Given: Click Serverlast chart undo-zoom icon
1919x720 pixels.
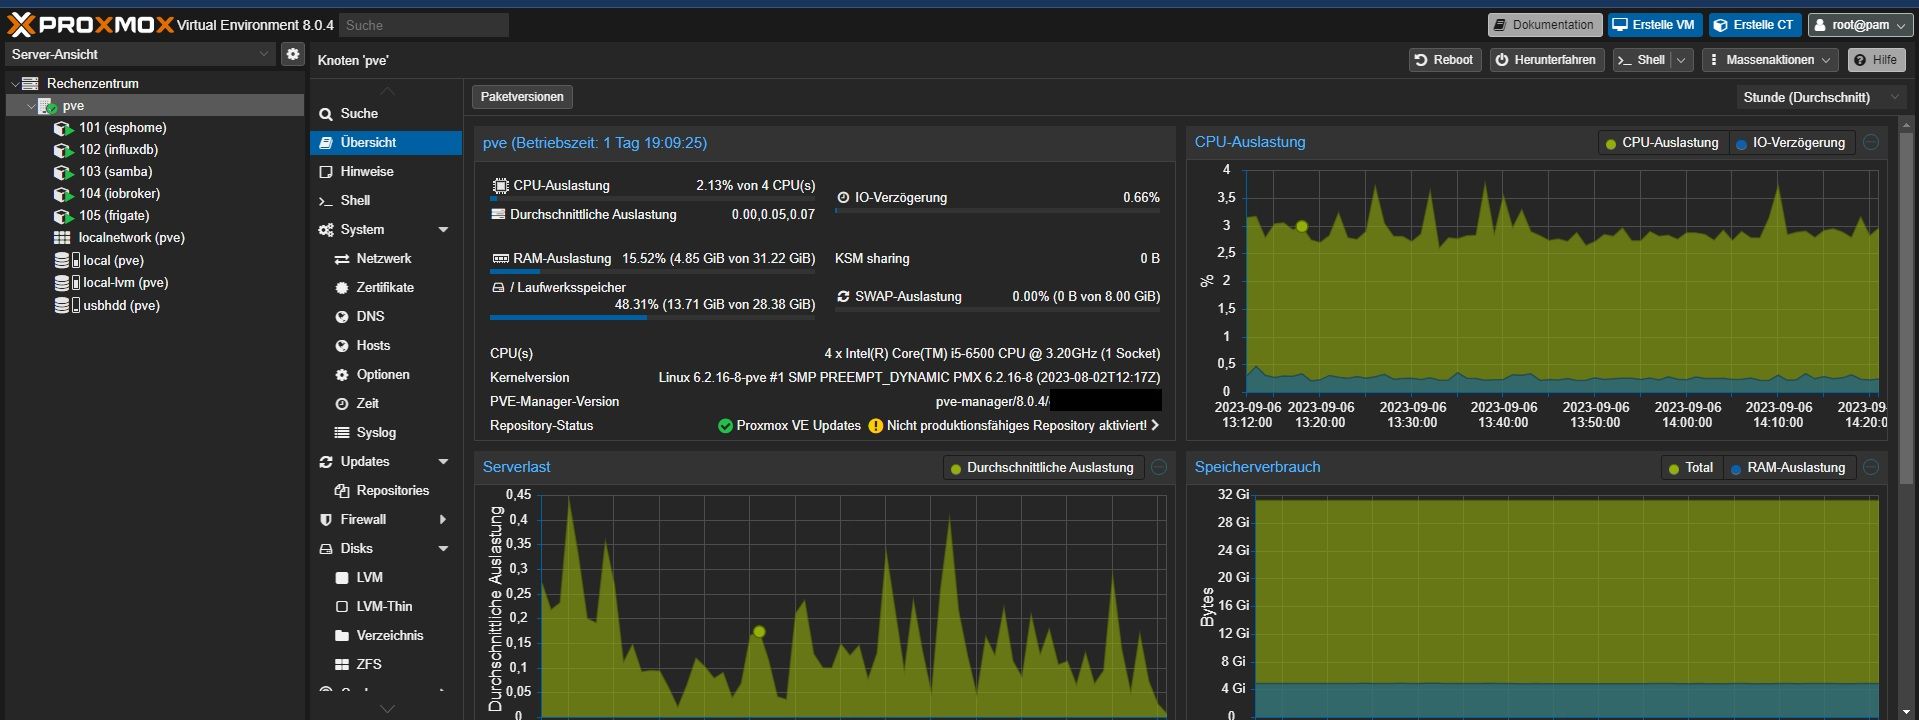Looking at the screenshot, I should coord(1159,468).
